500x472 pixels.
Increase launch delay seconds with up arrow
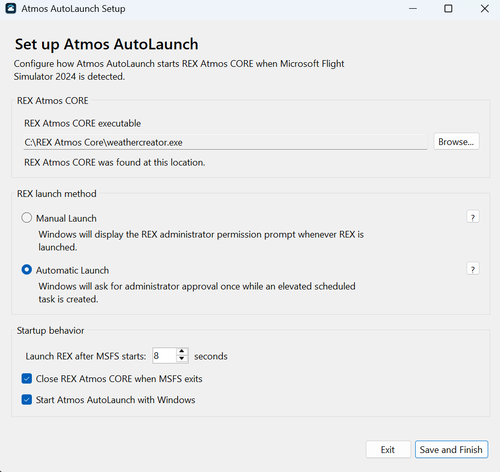[182, 351]
